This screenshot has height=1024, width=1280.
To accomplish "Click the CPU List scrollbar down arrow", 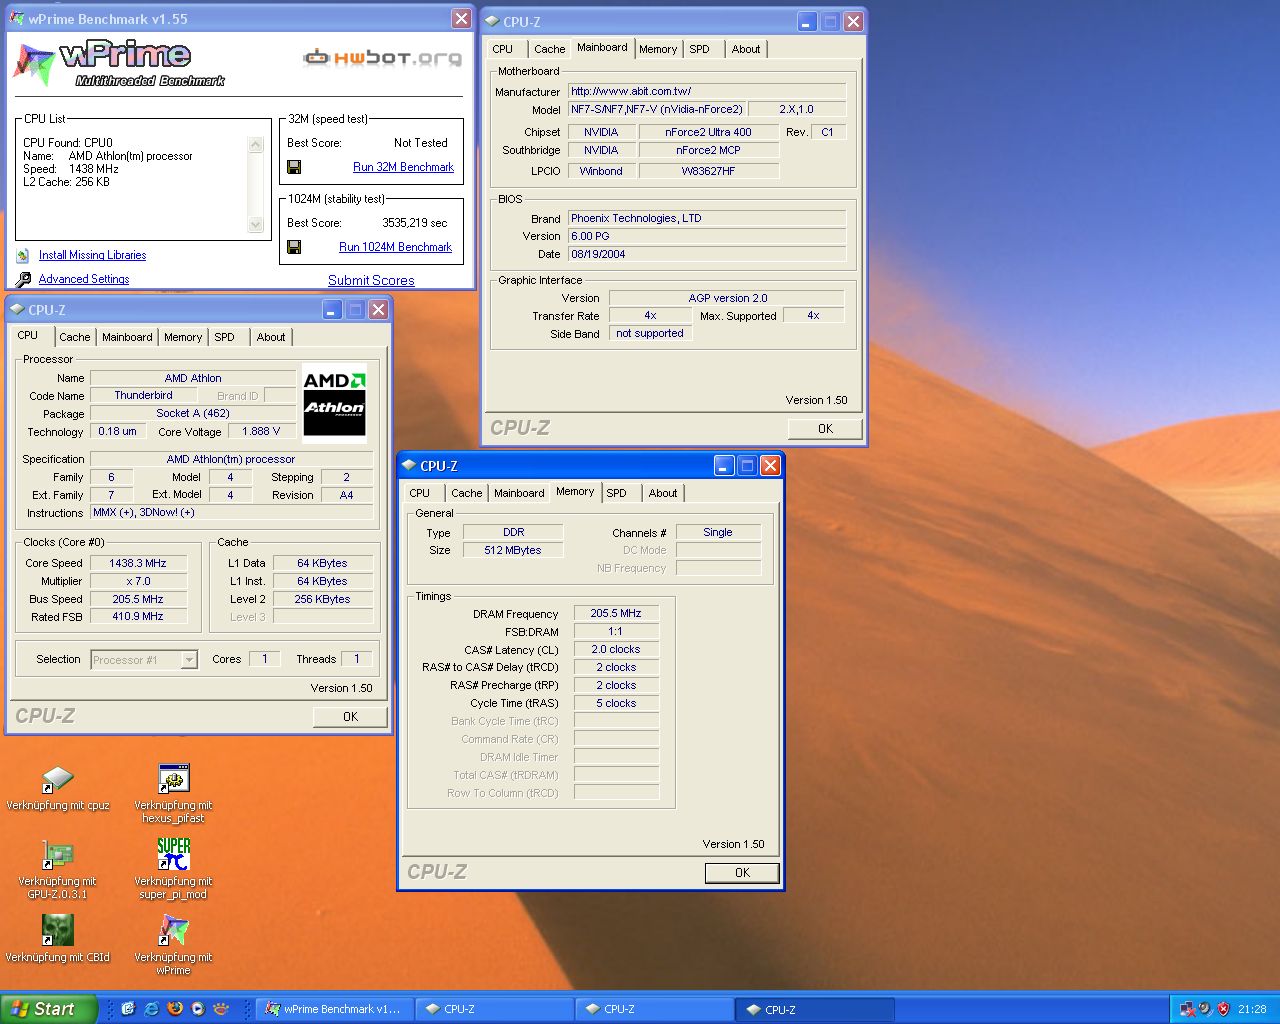I will pyautogui.click(x=255, y=225).
